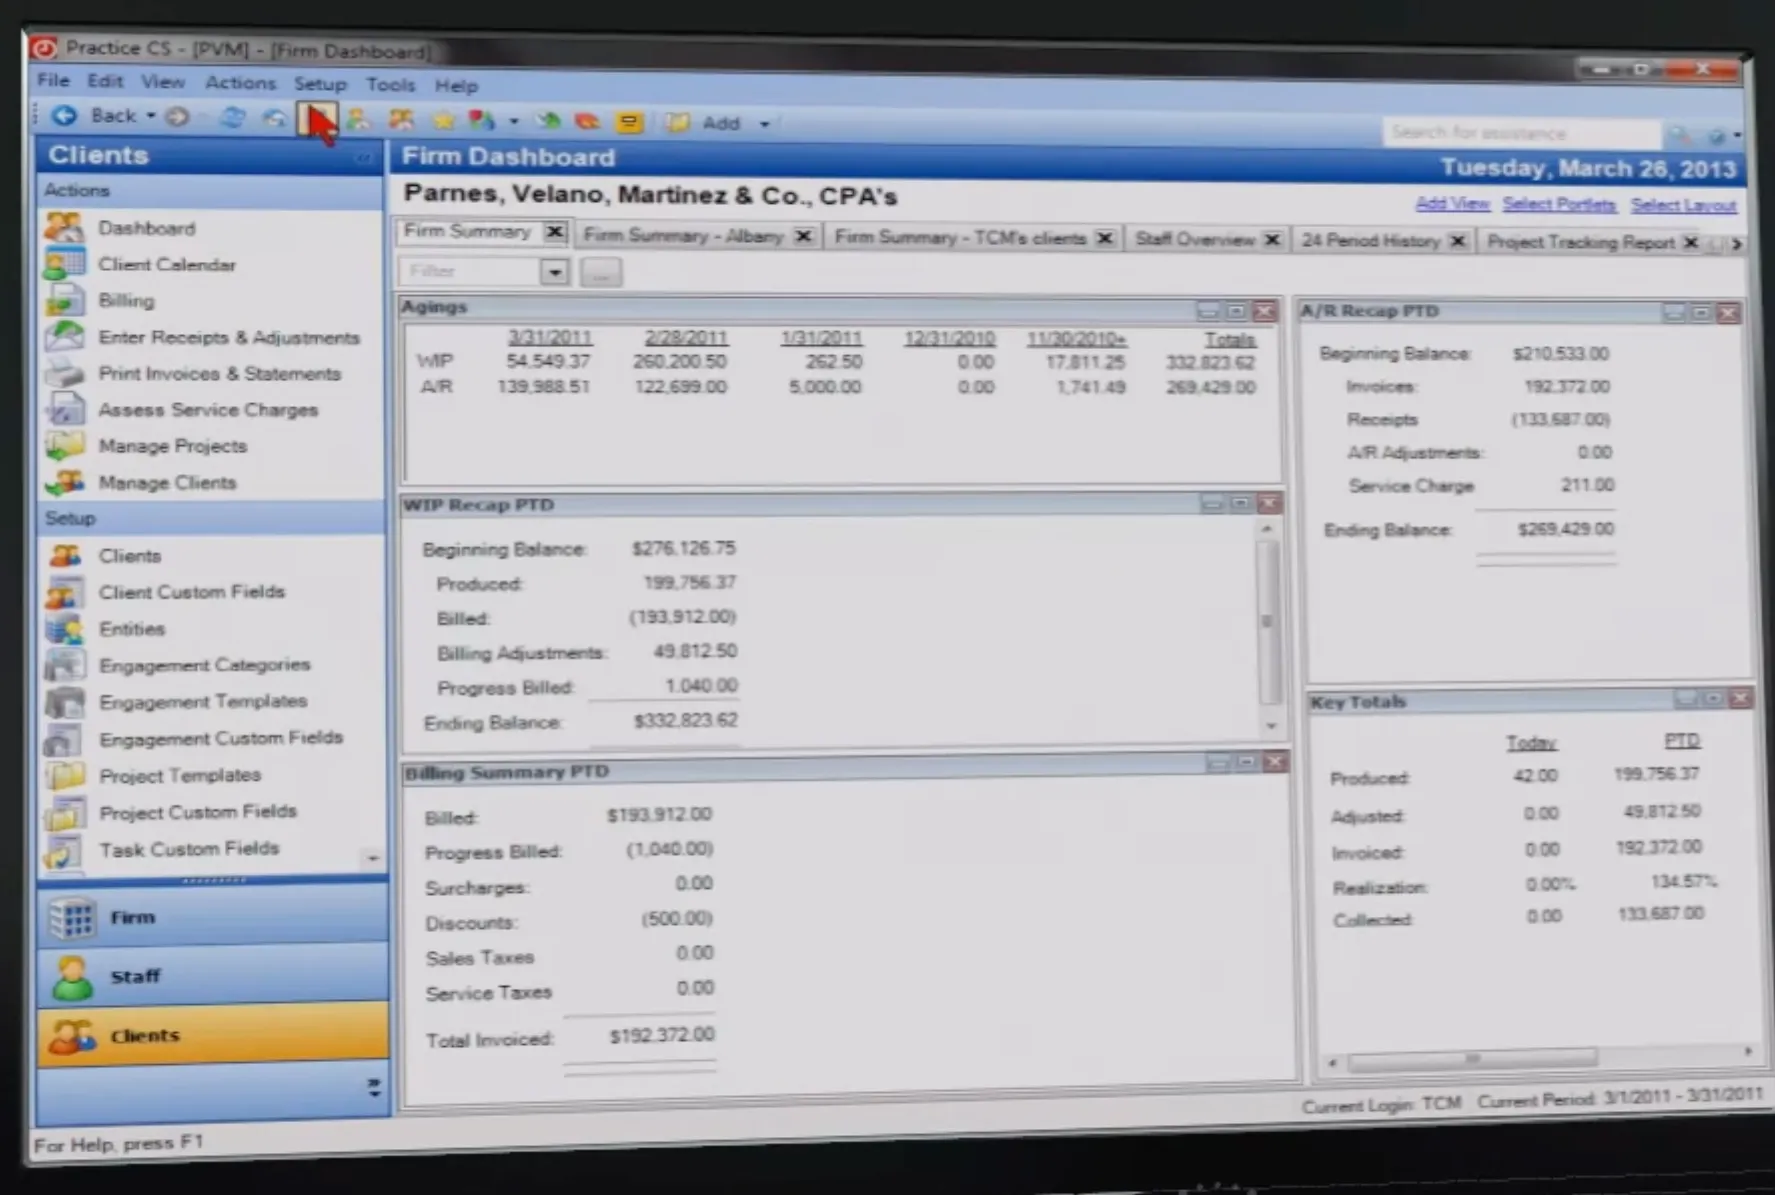Viewport: 1775px width, 1195px height.
Task: Click WIP Recap vertical scrollbar
Action: tap(1268, 627)
